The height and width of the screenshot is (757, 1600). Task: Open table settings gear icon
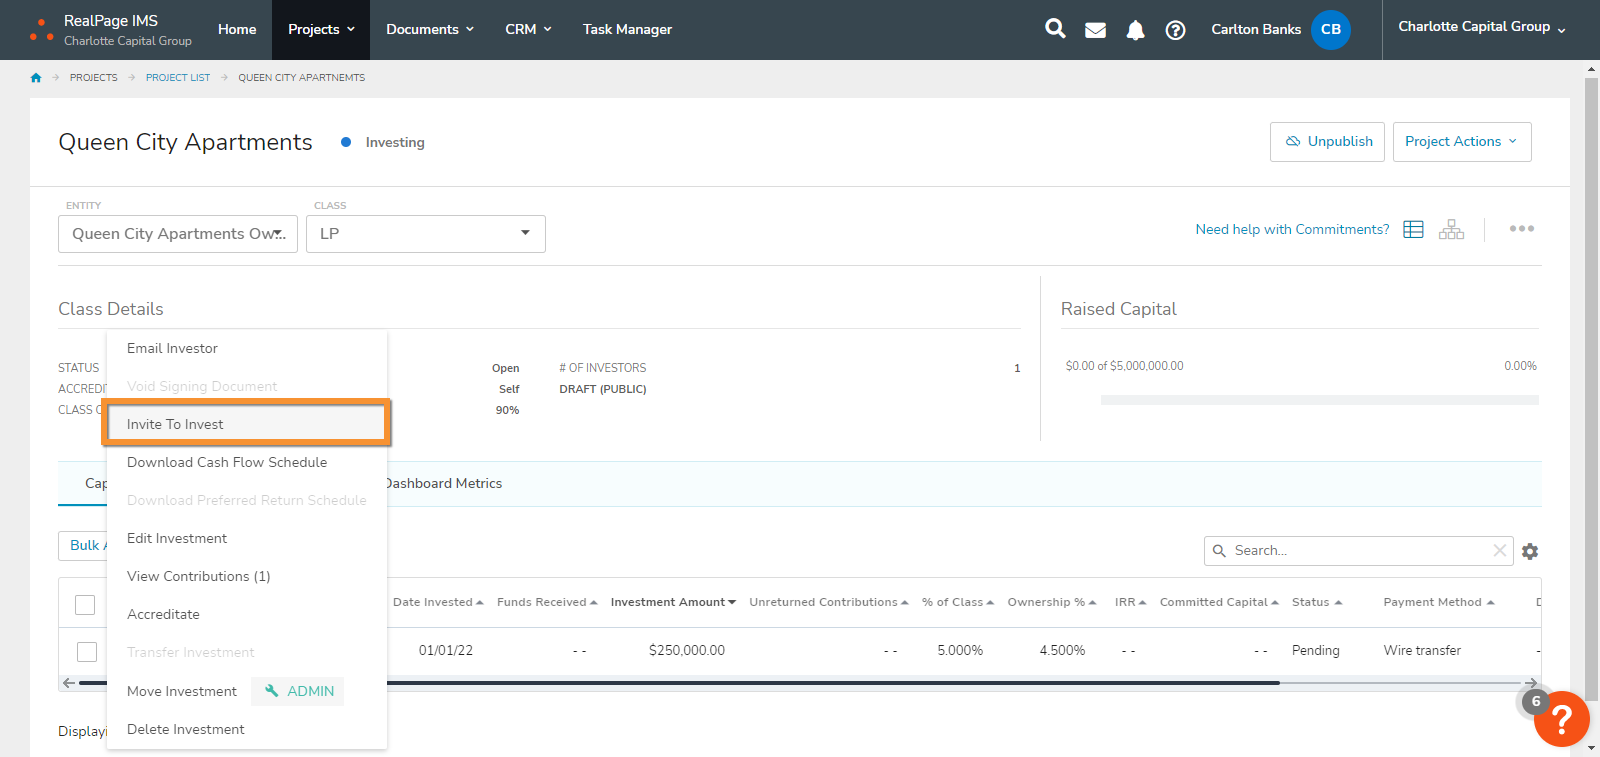pos(1530,551)
